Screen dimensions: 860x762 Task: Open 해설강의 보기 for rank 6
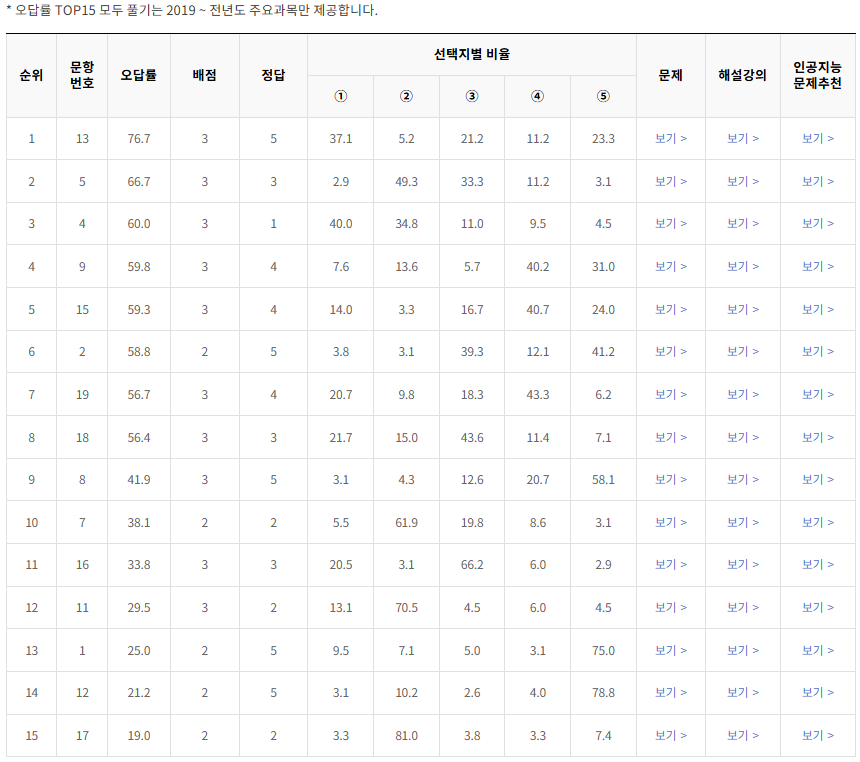[743, 351]
